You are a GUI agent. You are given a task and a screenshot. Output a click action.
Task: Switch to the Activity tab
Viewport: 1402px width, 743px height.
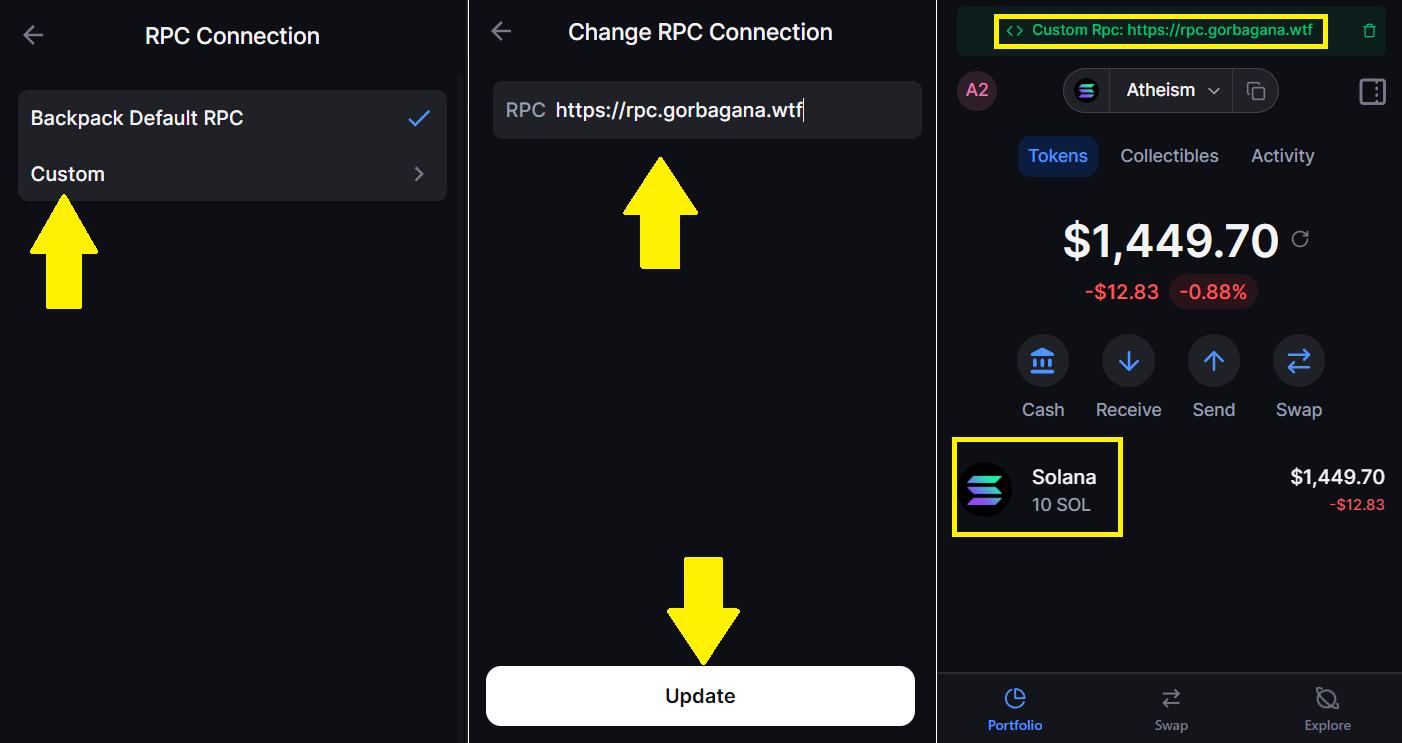pyautogui.click(x=1282, y=156)
